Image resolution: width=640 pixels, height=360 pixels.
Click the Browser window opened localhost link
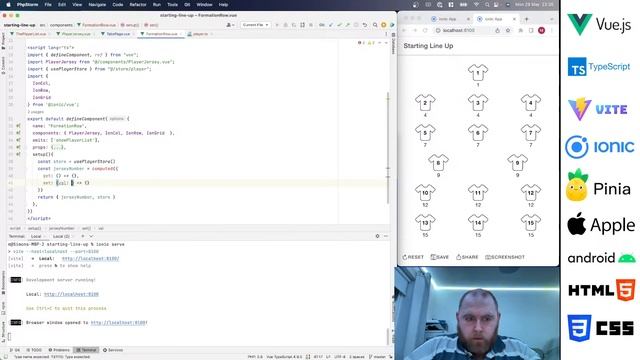click(x=119, y=322)
